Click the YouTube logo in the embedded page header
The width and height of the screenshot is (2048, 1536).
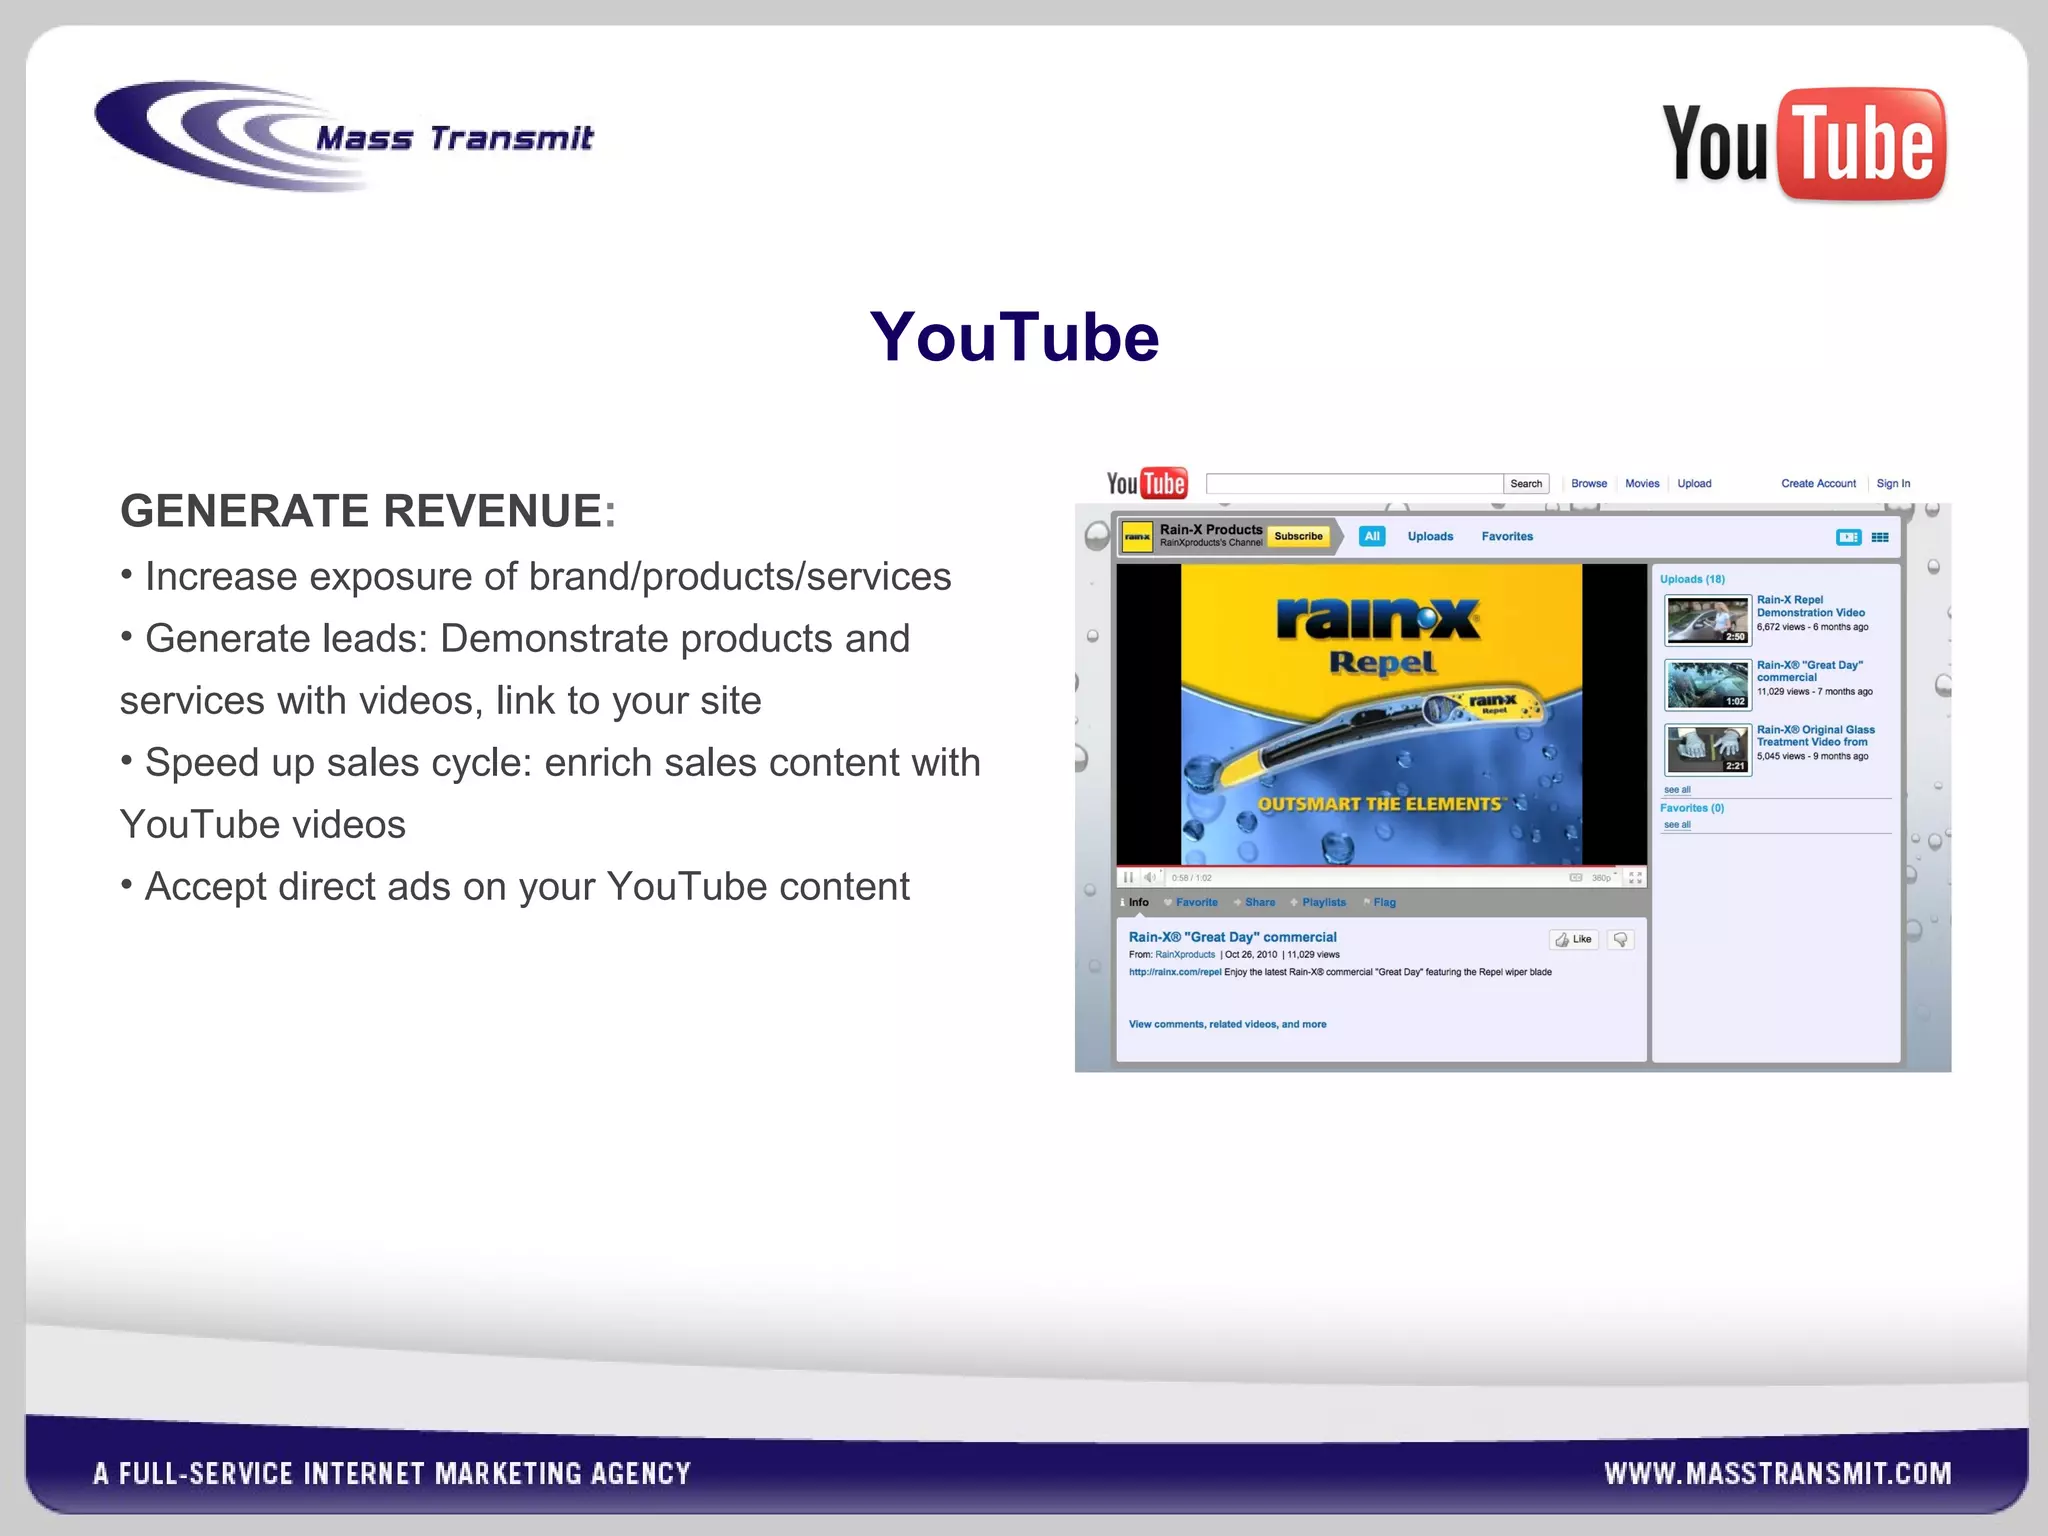click(x=1146, y=483)
